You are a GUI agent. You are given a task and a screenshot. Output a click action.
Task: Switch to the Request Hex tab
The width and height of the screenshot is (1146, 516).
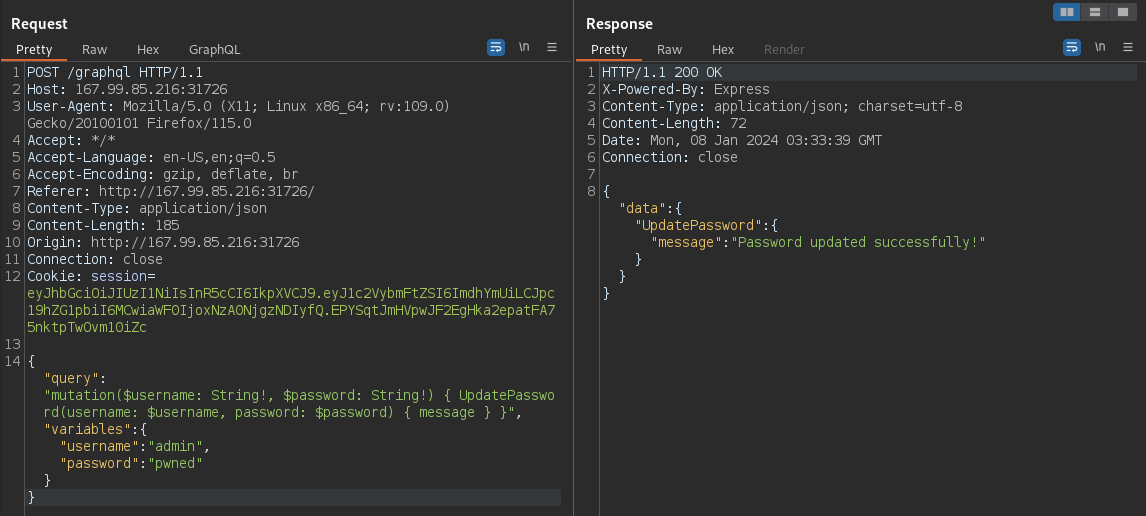click(x=148, y=50)
